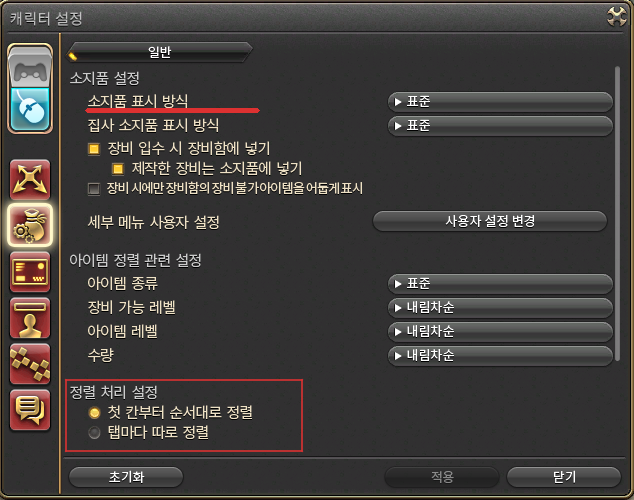This screenshot has width=634, height=500.
Task: Open the 장비 가능 레벨 sort dropdown
Action: (x=500, y=308)
